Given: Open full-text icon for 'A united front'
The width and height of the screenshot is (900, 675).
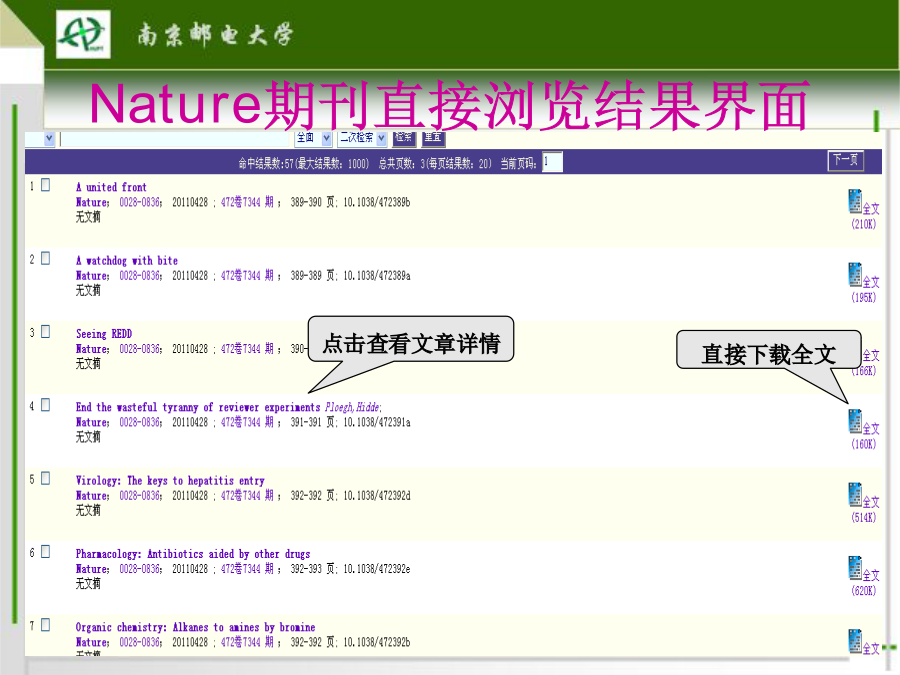Looking at the screenshot, I should (x=855, y=201).
